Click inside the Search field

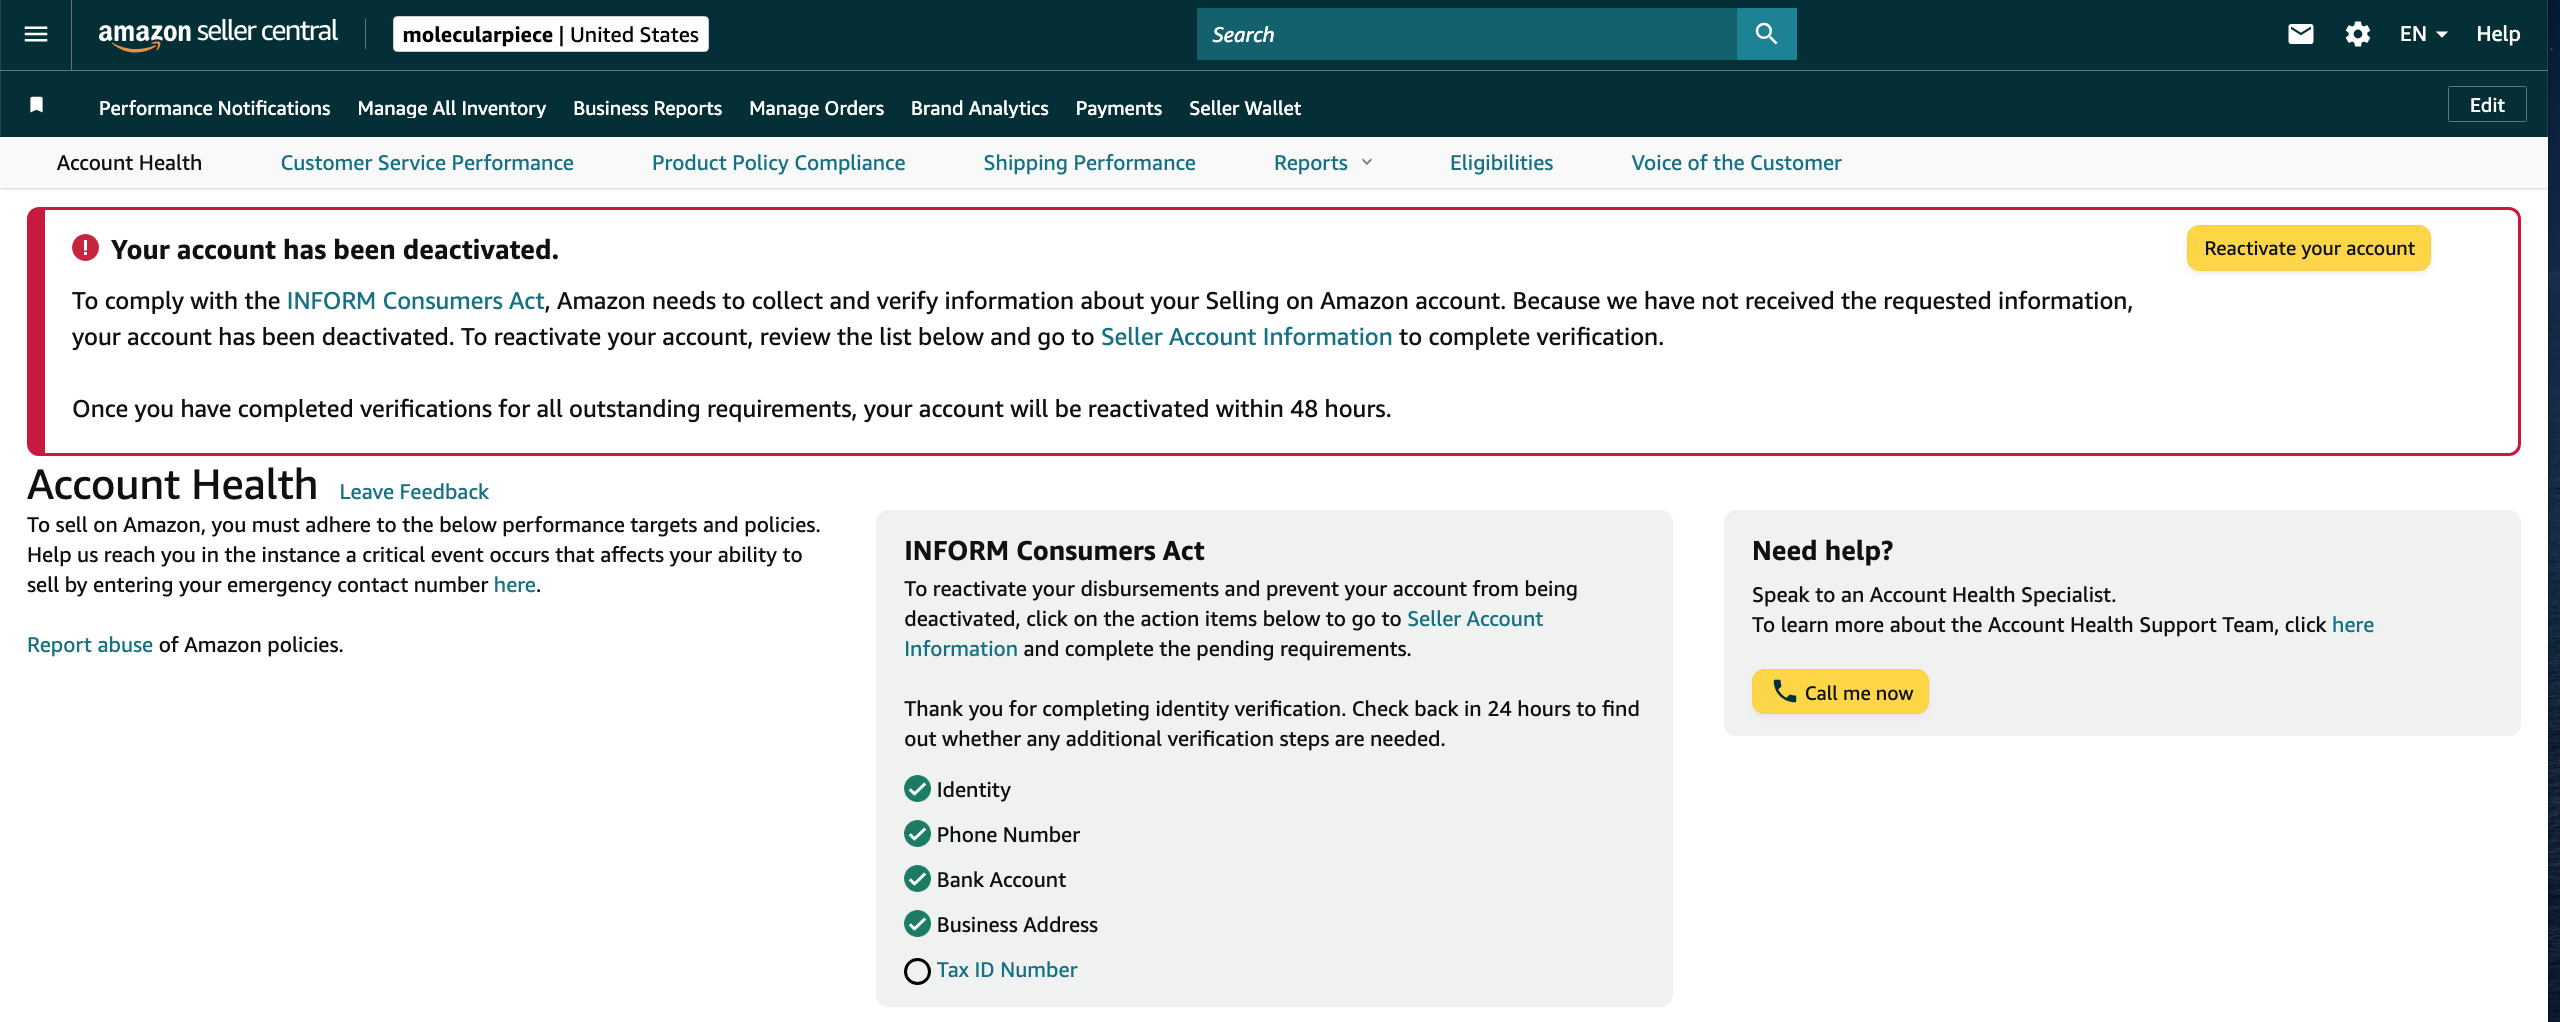tap(1467, 34)
